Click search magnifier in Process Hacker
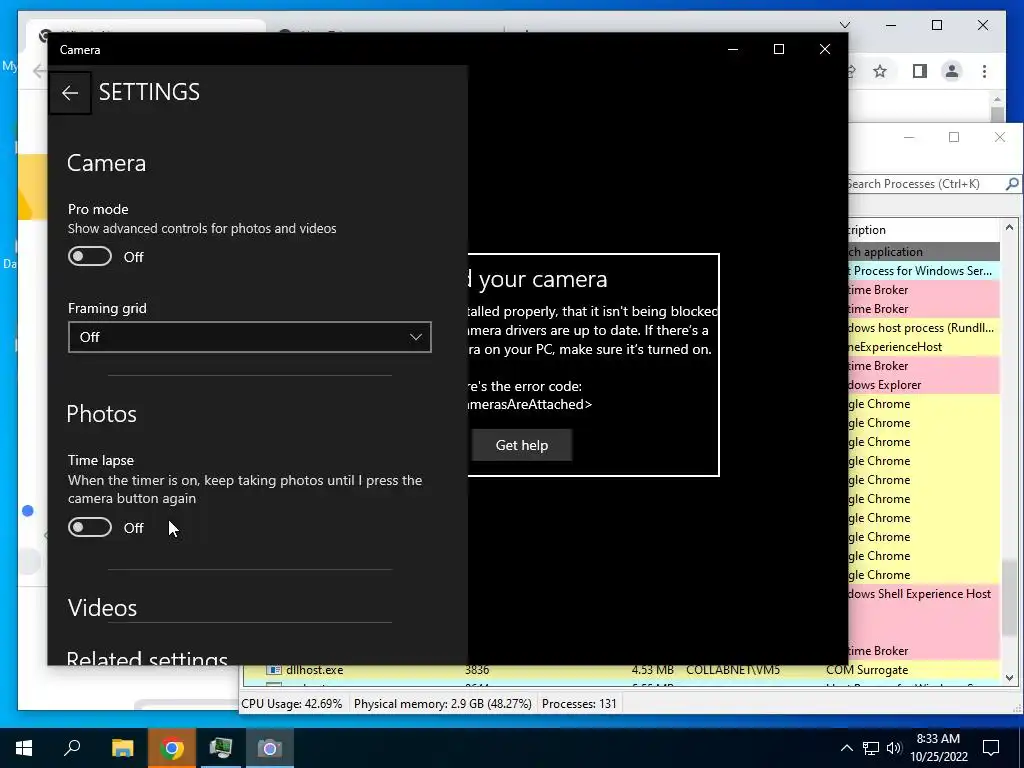This screenshot has height=768, width=1024. click(x=1012, y=184)
